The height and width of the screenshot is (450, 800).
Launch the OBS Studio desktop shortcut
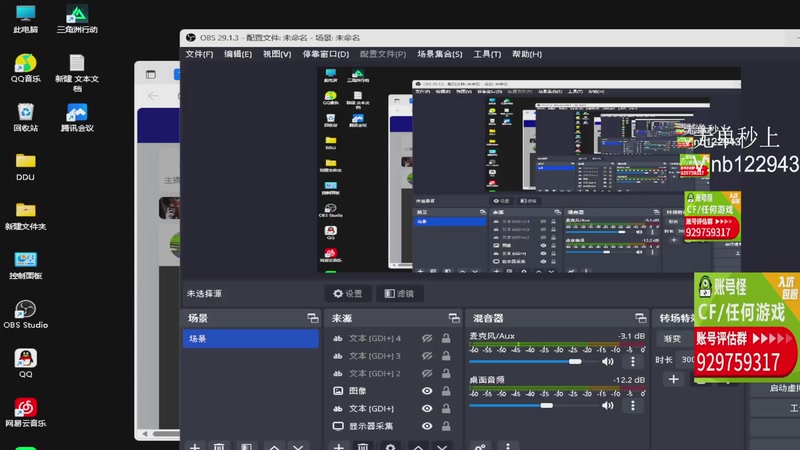(26, 314)
